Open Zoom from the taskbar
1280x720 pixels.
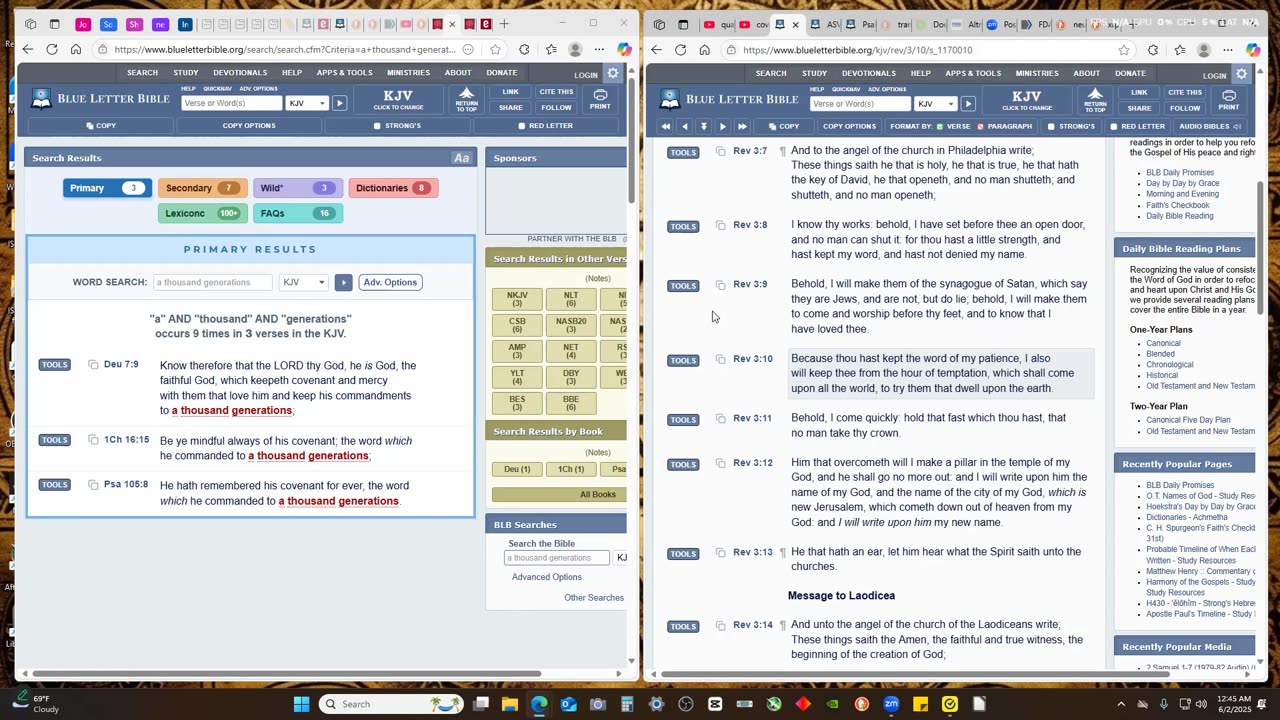click(x=891, y=704)
